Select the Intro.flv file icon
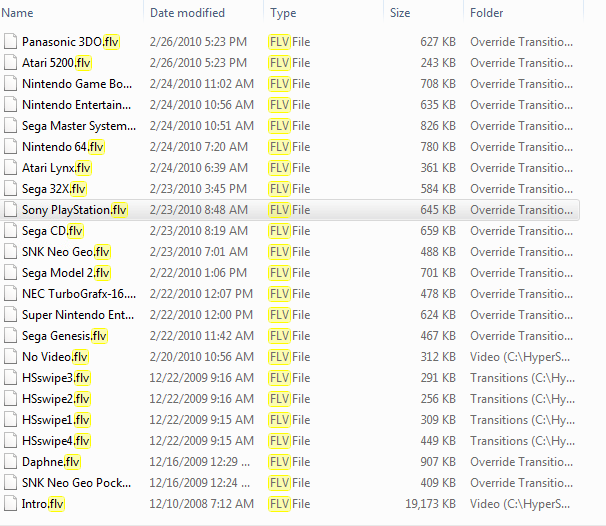 pyautogui.click(x=11, y=504)
